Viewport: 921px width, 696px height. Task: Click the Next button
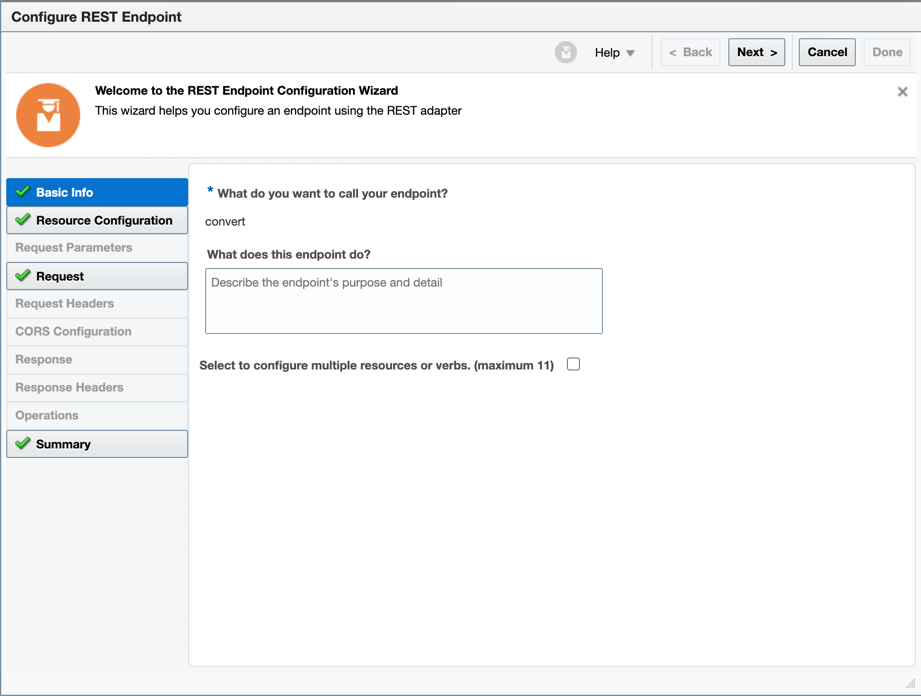[756, 52]
